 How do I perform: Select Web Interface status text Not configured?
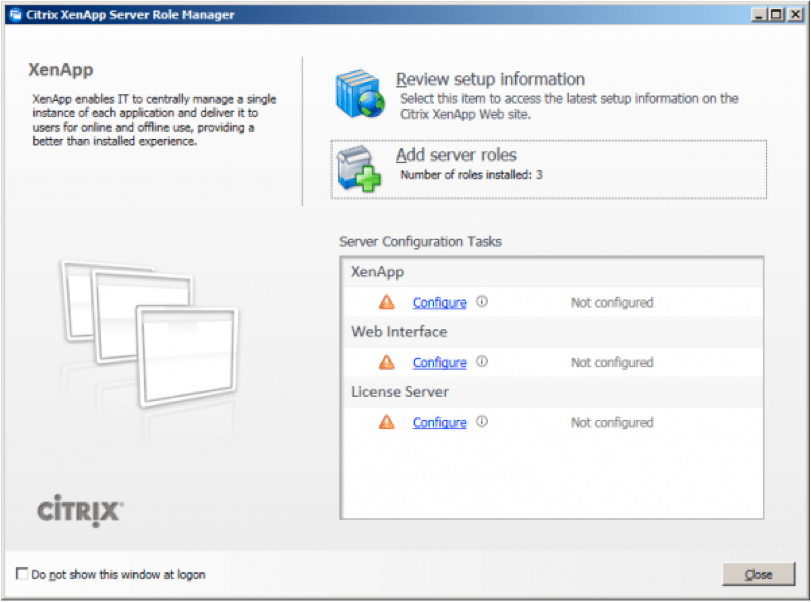612,363
